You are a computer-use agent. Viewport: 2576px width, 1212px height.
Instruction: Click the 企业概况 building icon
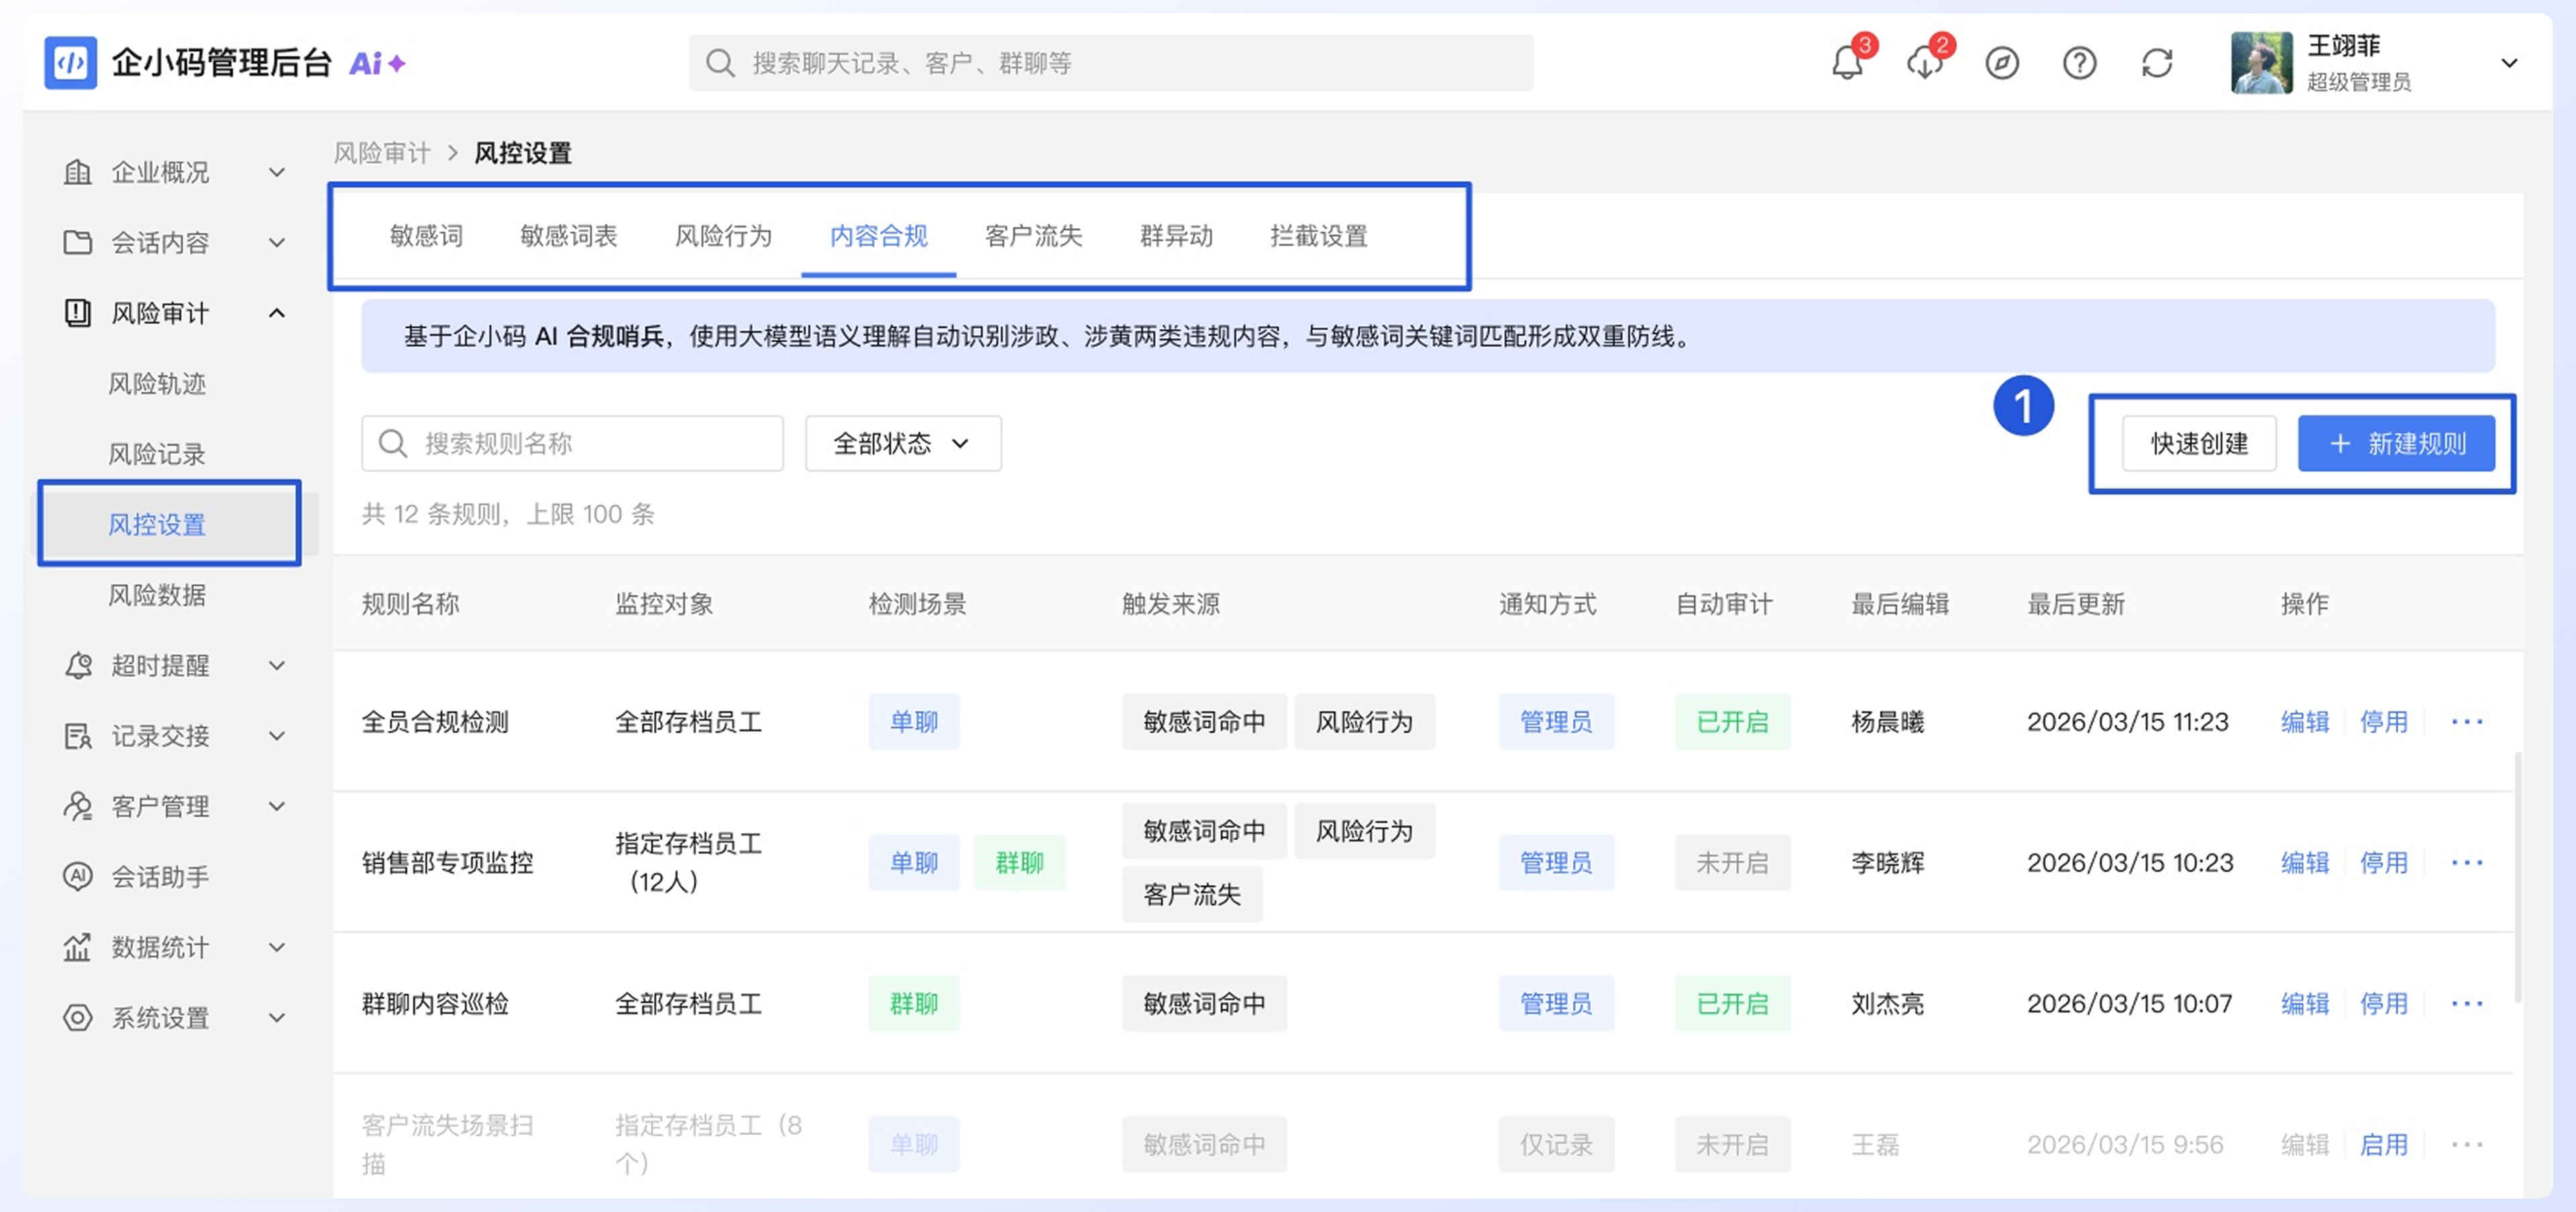[77, 172]
